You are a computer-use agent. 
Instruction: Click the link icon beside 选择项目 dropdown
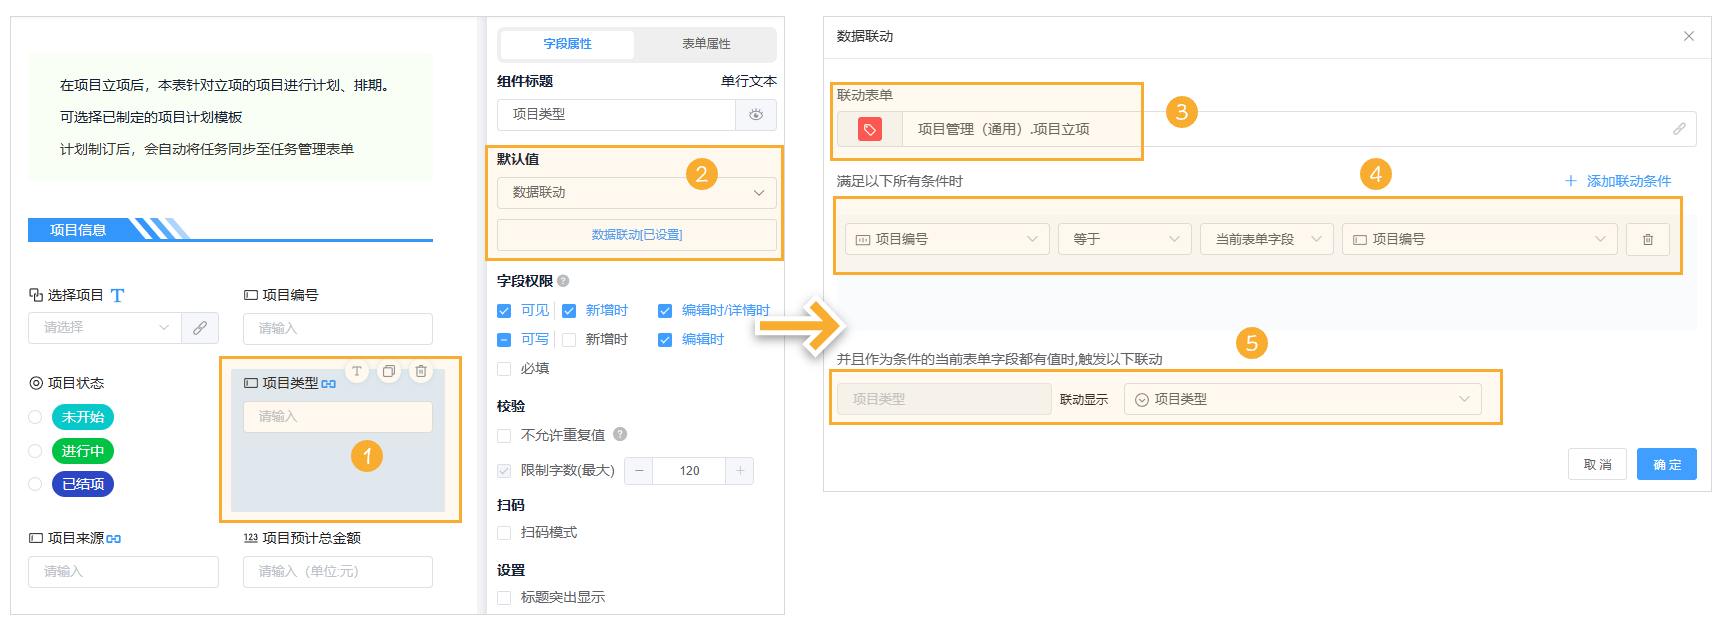(x=200, y=327)
